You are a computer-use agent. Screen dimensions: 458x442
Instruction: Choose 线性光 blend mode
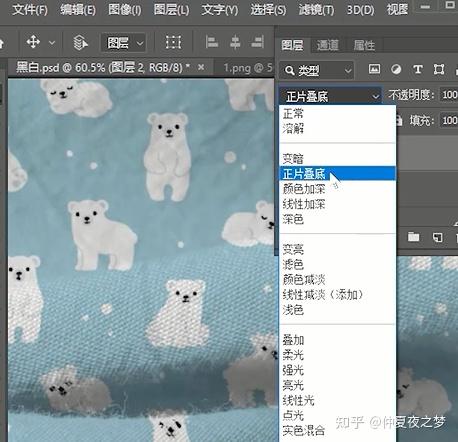click(x=337, y=400)
